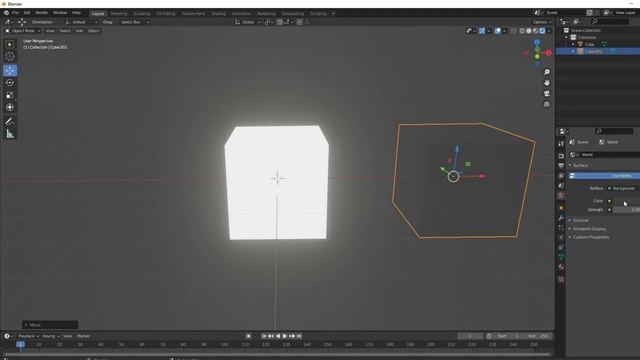Toggle snapping magnet in header
Screen dimensions: 640x360
click(x=280, y=22)
